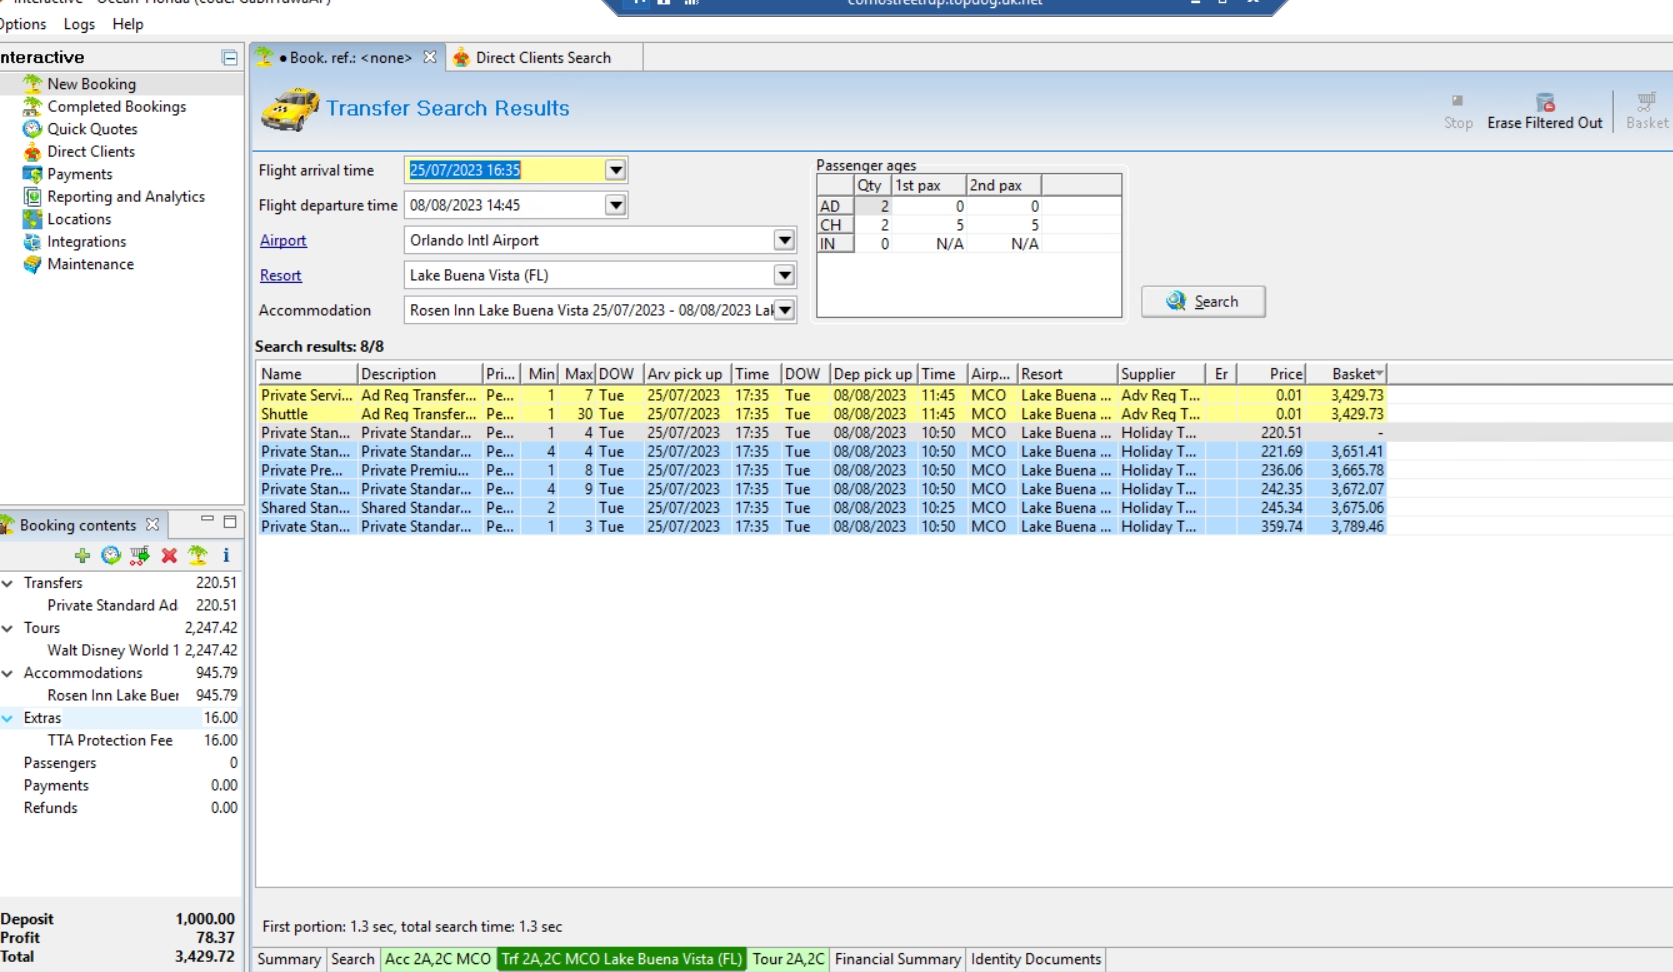Sort results by the Name column header

coord(307,374)
